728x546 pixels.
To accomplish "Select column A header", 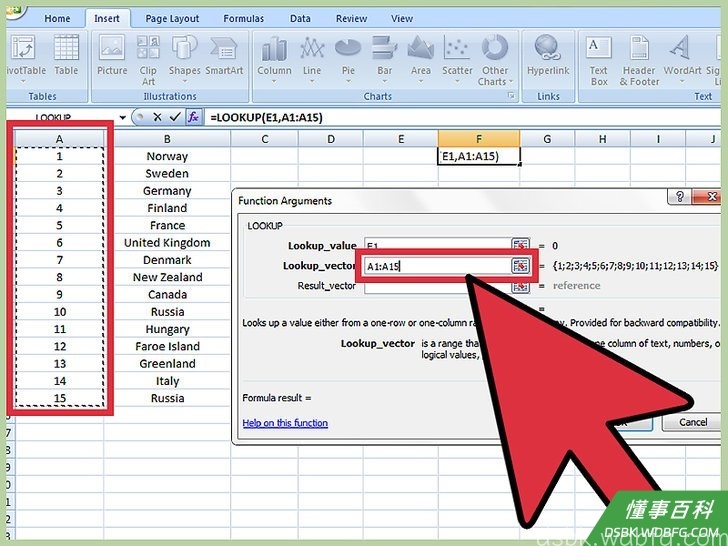I will (59, 139).
